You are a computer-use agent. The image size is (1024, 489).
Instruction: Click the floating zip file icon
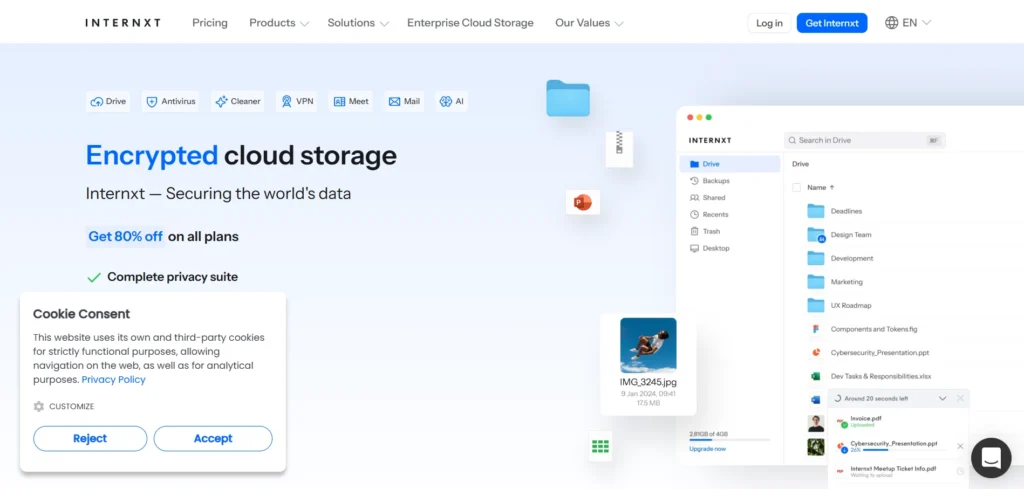[619, 149]
